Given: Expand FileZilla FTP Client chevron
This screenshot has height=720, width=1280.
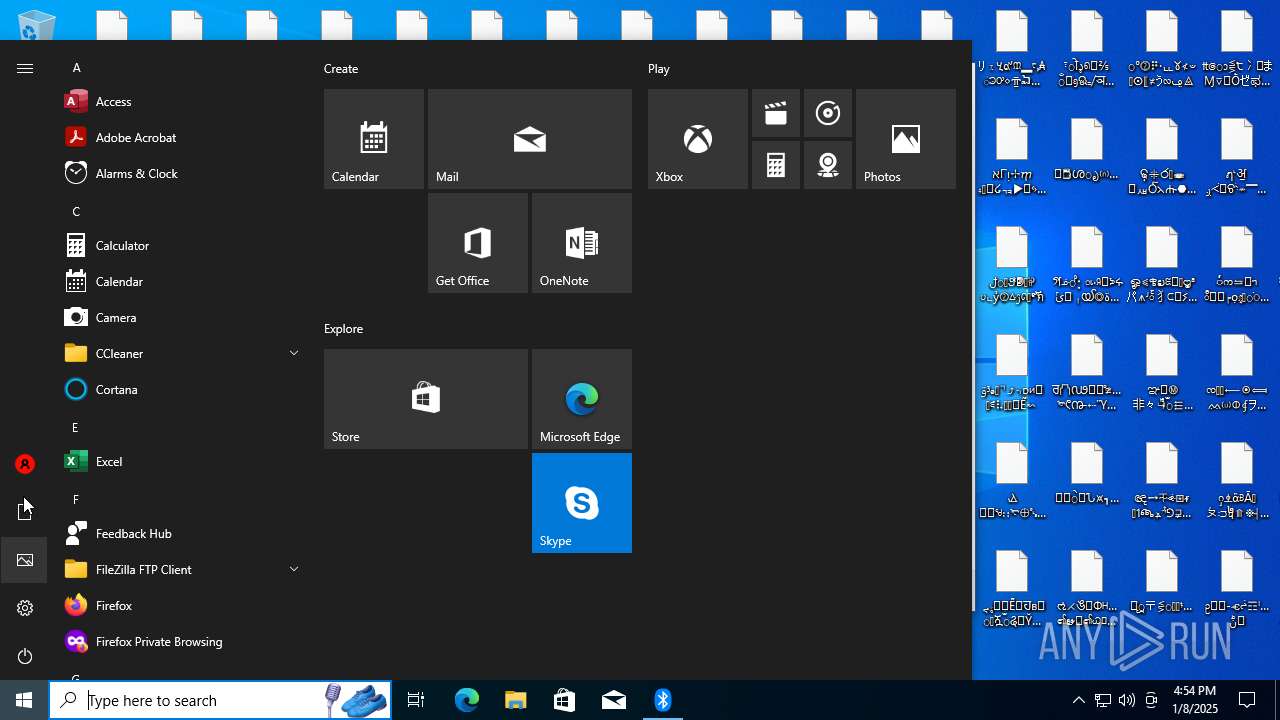Looking at the screenshot, I should pyautogui.click(x=294, y=569).
